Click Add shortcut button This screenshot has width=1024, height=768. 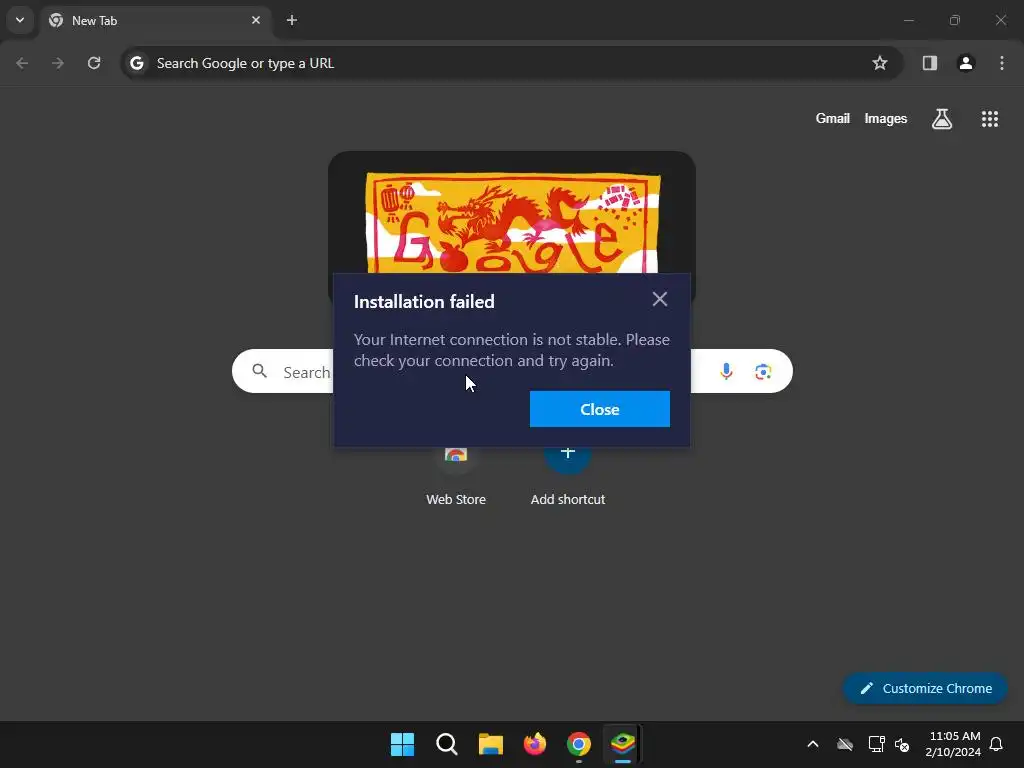click(x=568, y=475)
